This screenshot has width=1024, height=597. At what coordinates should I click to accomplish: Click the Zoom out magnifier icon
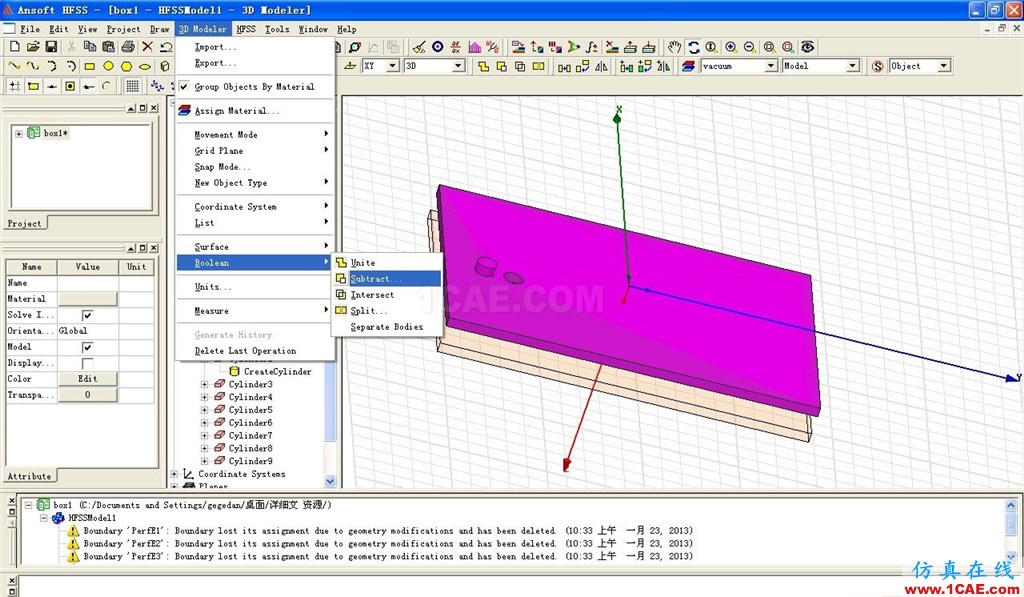click(x=750, y=47)
